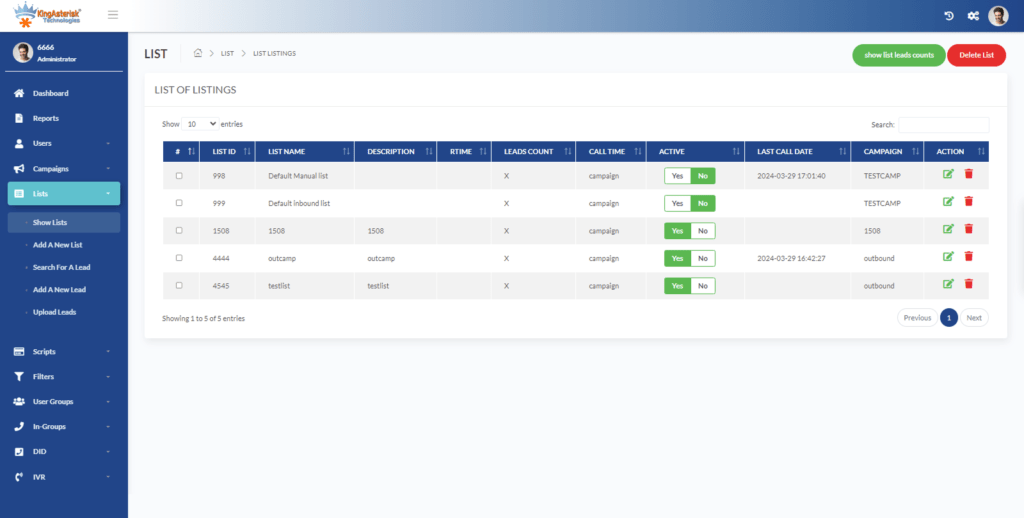Screen dimensions: 1024x518
Task: Open the Show entries count dropdown
Action: [200, 123]
